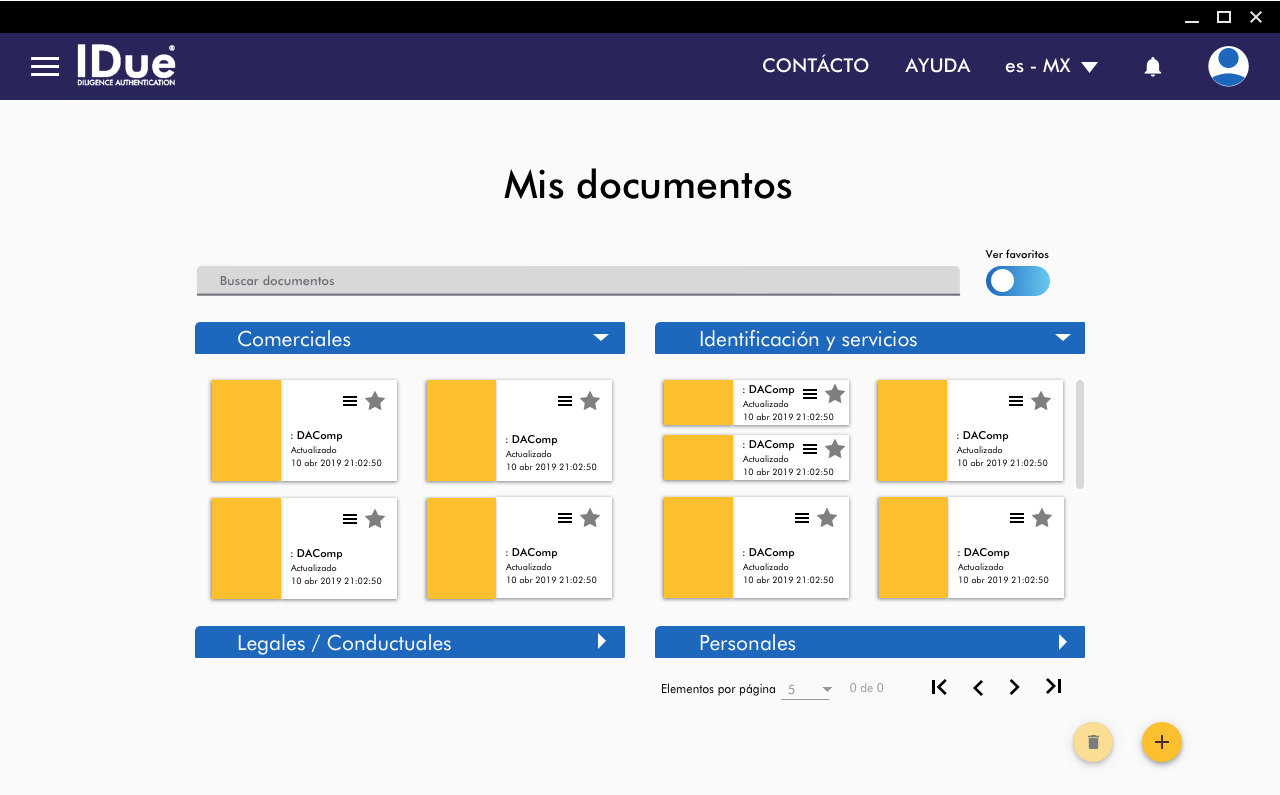The height and width of the screenshot is (795, 1280).
Task: Click the notifications bell icon
Action: click(1153, 67)
